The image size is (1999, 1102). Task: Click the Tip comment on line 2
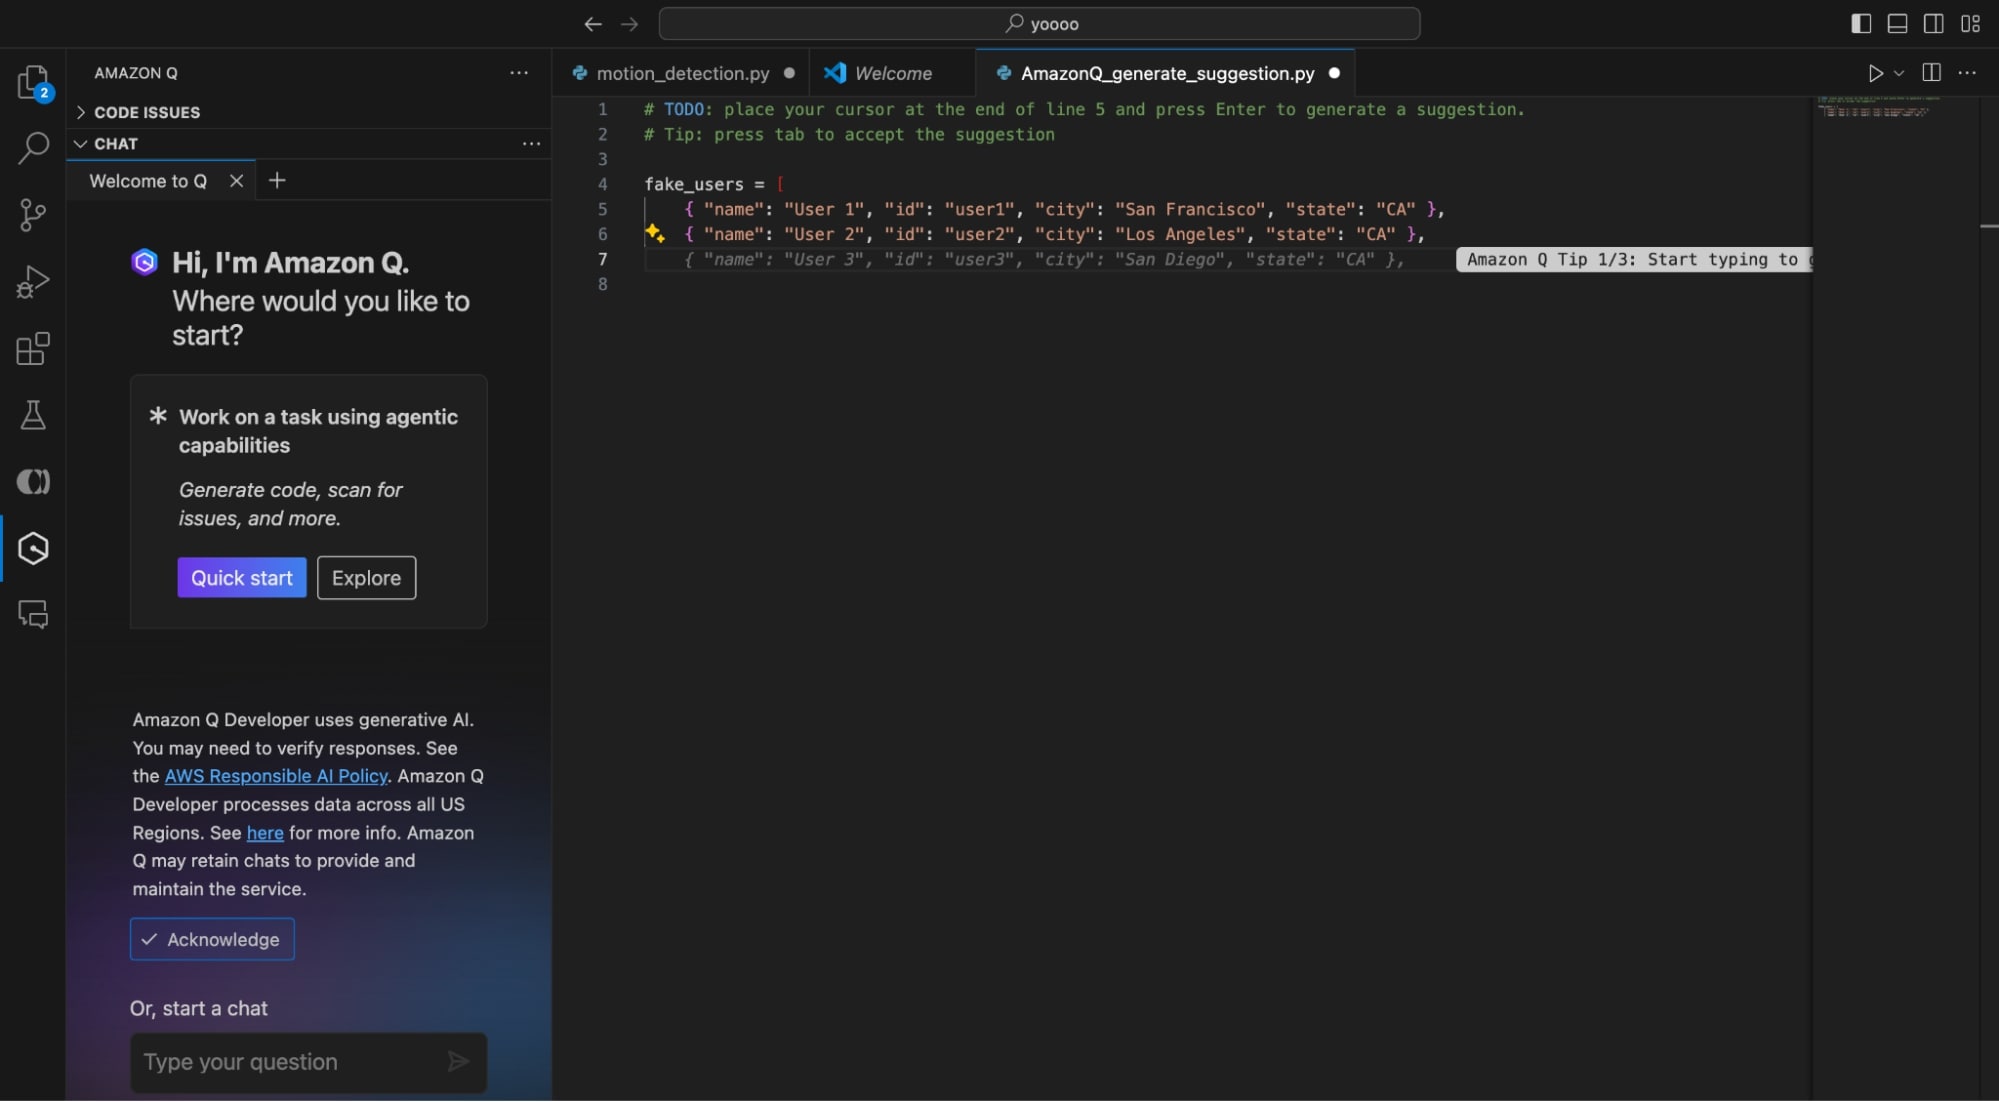tap(849, 134)
